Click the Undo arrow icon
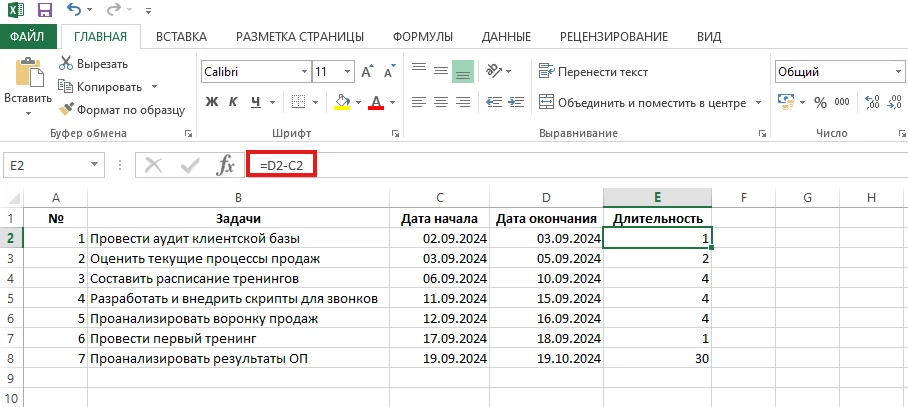Viewport: 908px width, 407px height. pos(74,9)
